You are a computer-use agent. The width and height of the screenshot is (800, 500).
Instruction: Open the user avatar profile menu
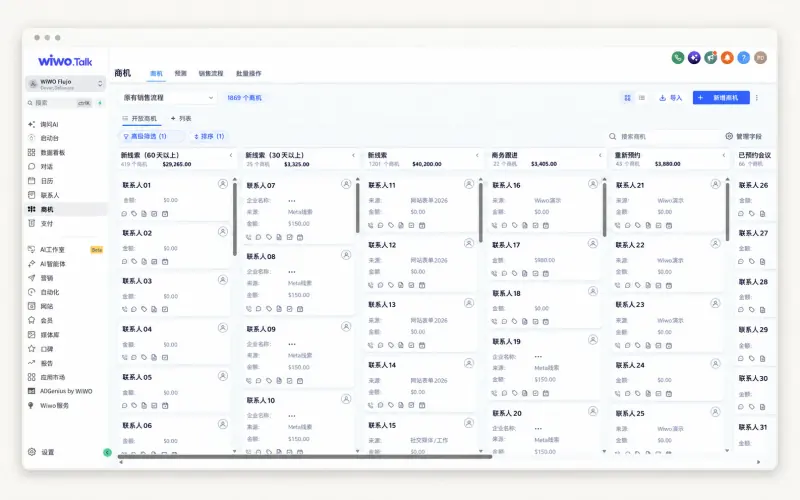pyautogui.click(x=760, y=58)
